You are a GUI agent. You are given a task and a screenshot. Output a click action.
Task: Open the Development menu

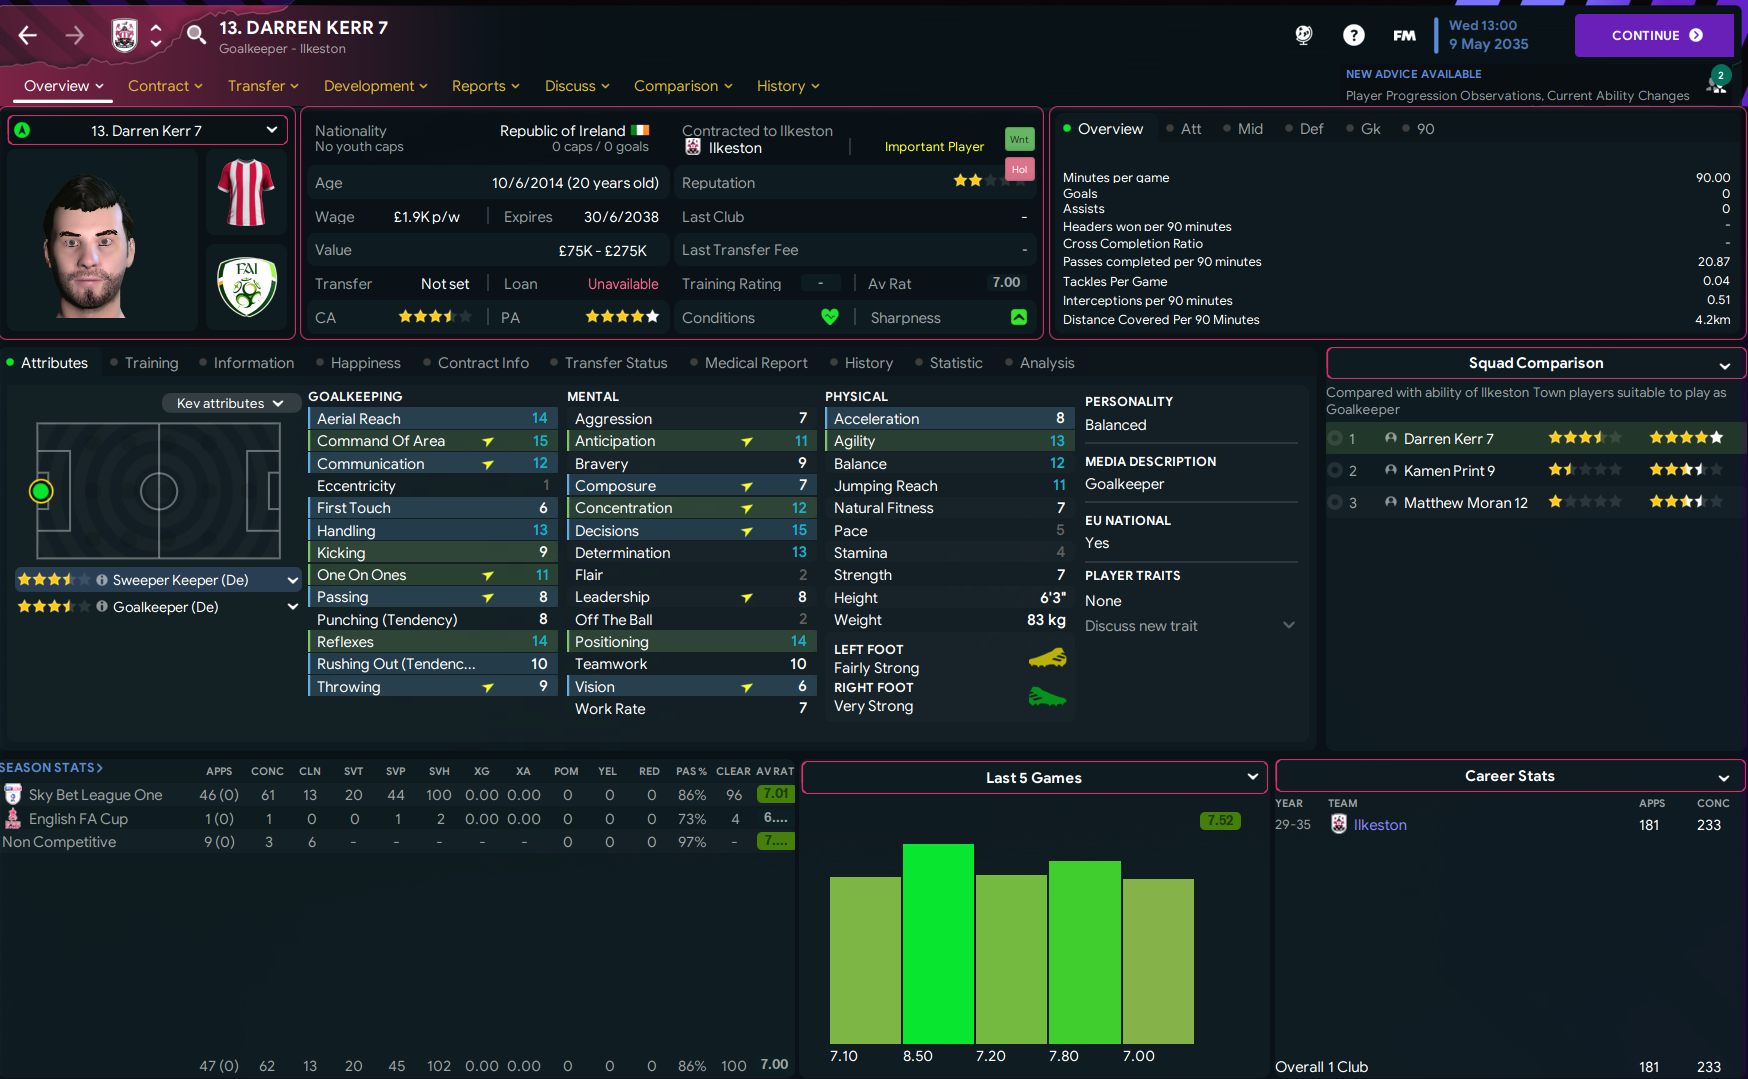pos(376,86)
